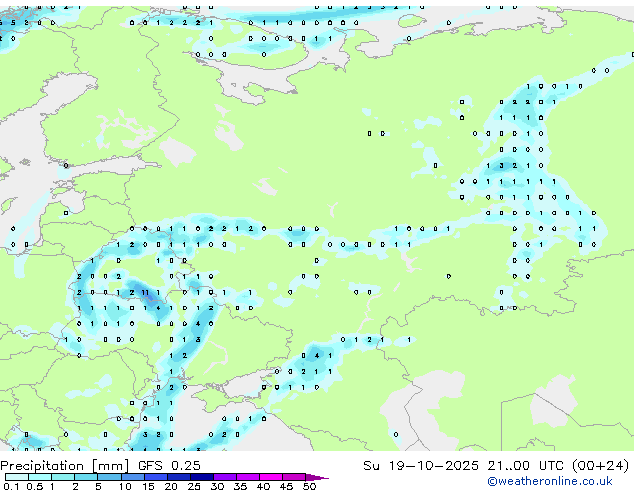Click the 1–2 mm legend swatch
Viewport: 634px width, 490px height.
tap(63, 477)
